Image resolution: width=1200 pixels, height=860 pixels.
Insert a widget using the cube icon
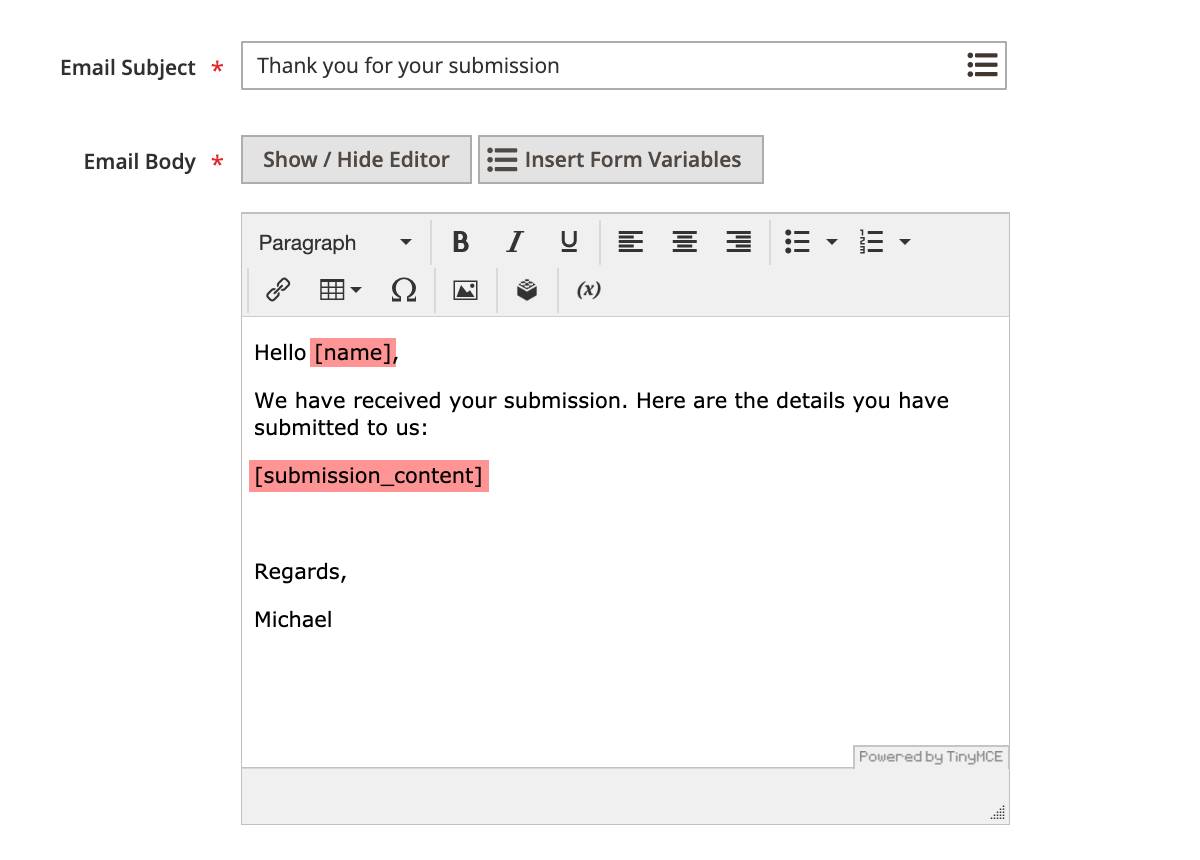coord(527,290)
